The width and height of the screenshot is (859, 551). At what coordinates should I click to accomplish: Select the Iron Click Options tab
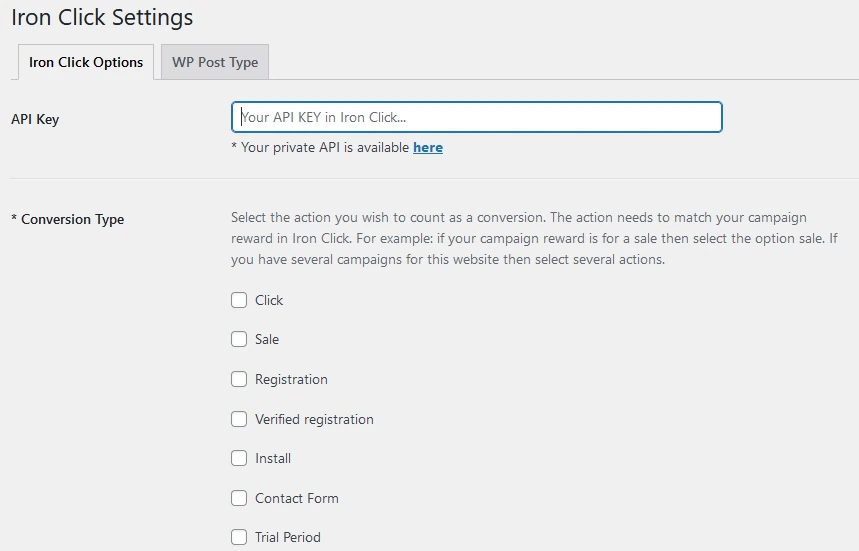click(x=86, y=62)
